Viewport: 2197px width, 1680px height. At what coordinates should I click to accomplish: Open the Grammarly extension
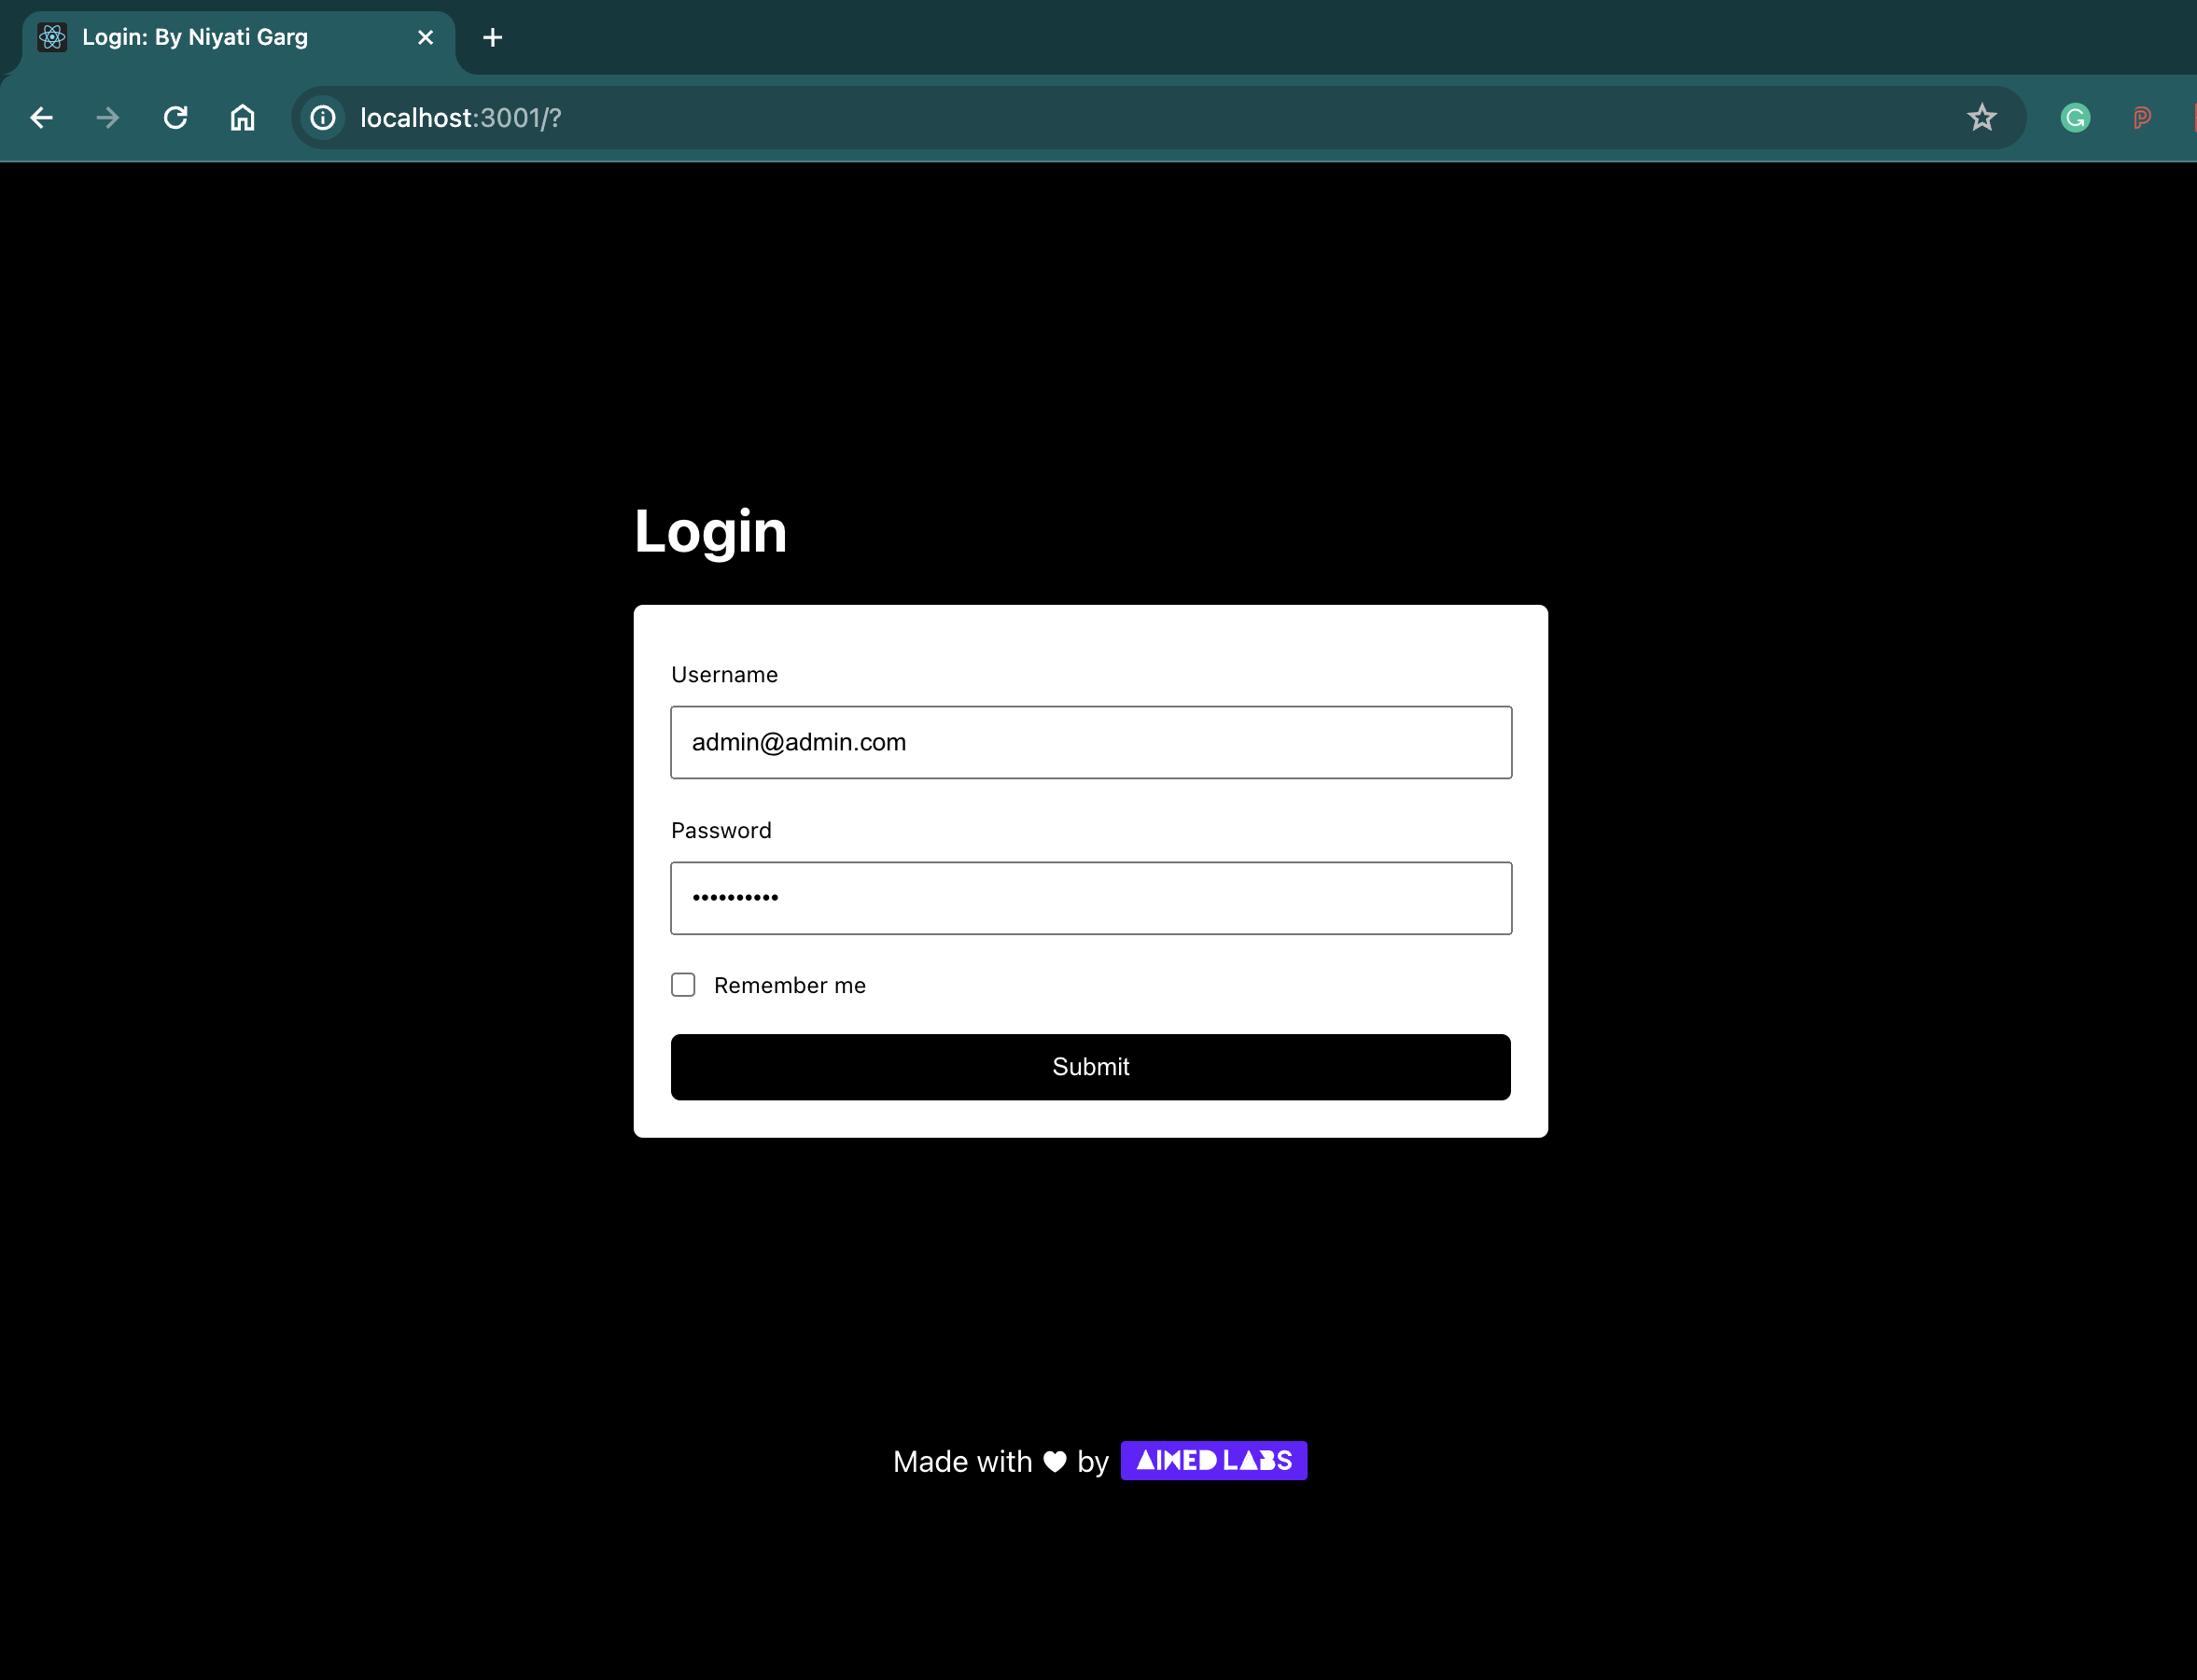pyautogui.click(x=2076, y=117)
